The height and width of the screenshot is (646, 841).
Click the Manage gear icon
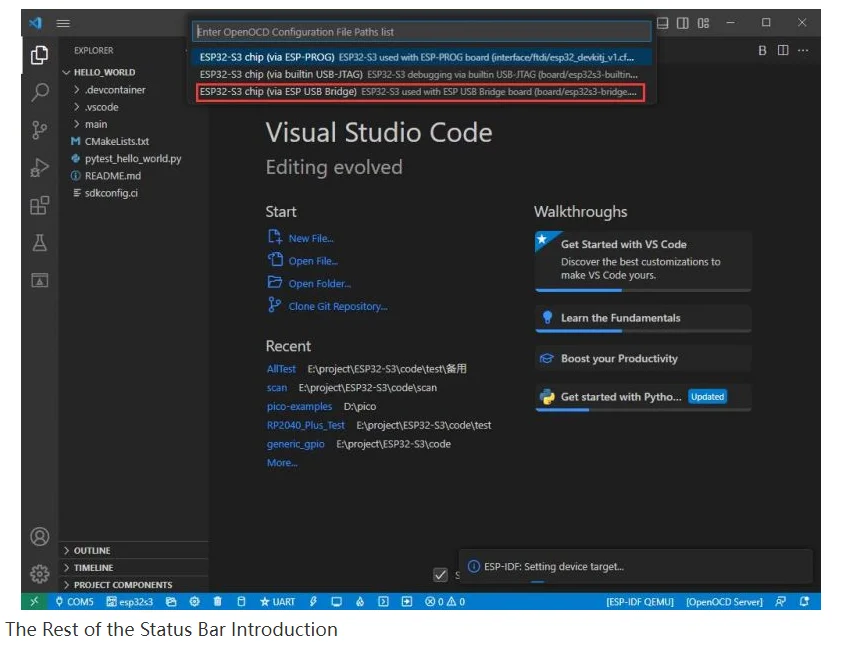pyautogui.click(x=40, y=574)
